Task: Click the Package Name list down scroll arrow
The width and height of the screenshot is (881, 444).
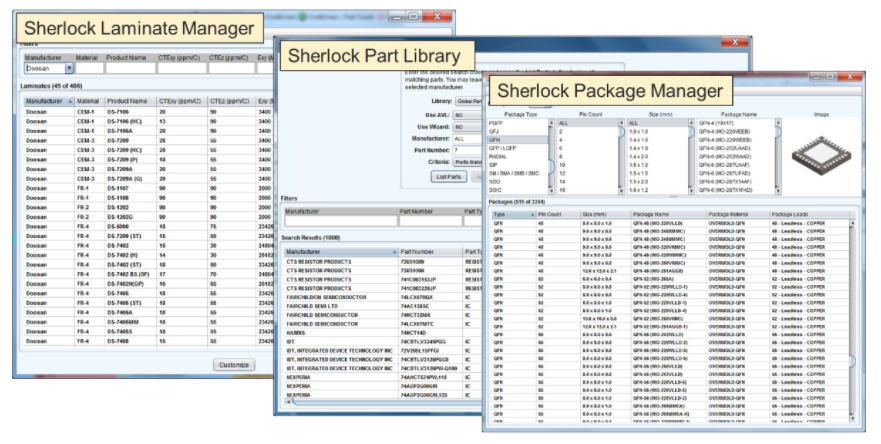Action: click(x=778, y=191)
